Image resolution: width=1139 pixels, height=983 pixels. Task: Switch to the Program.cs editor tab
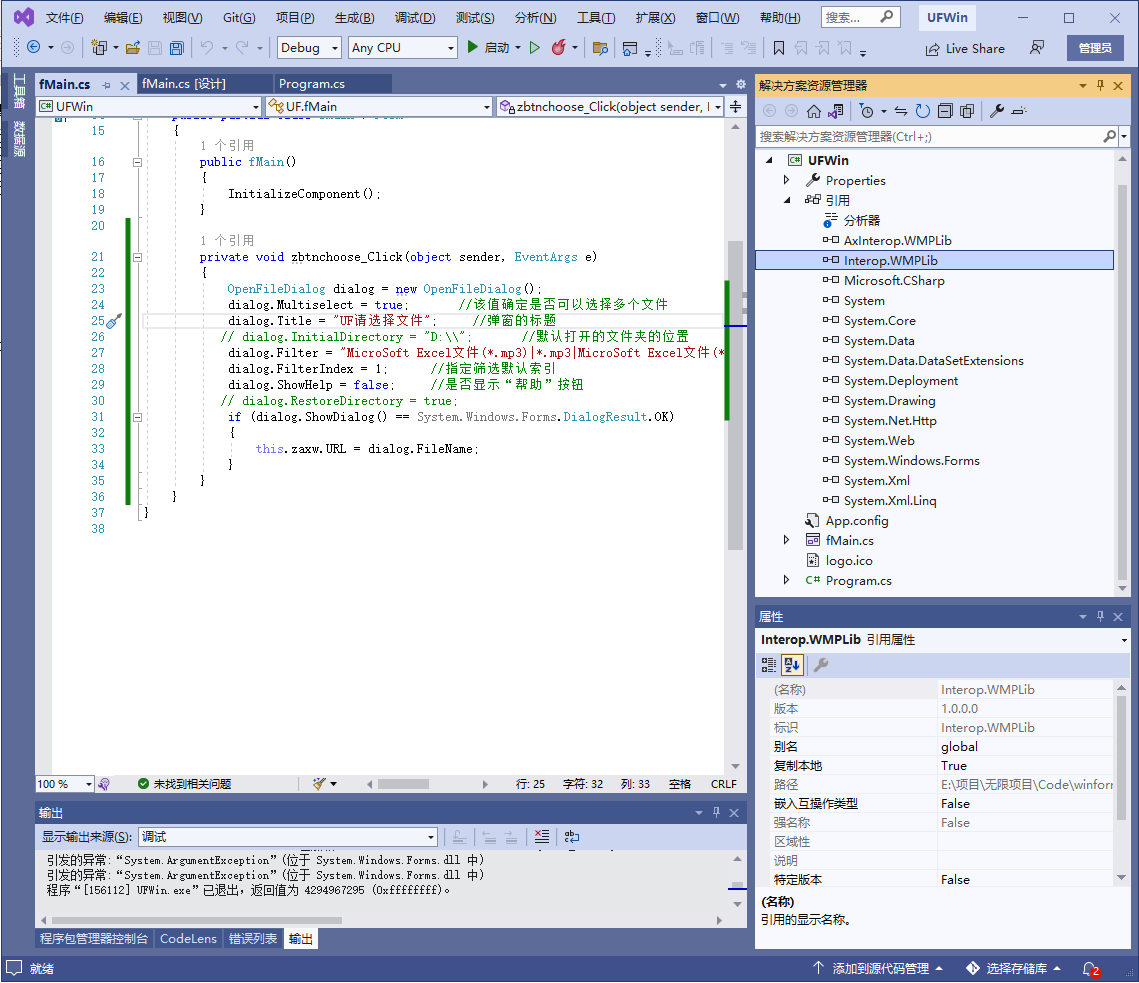[x=312, y=84]
